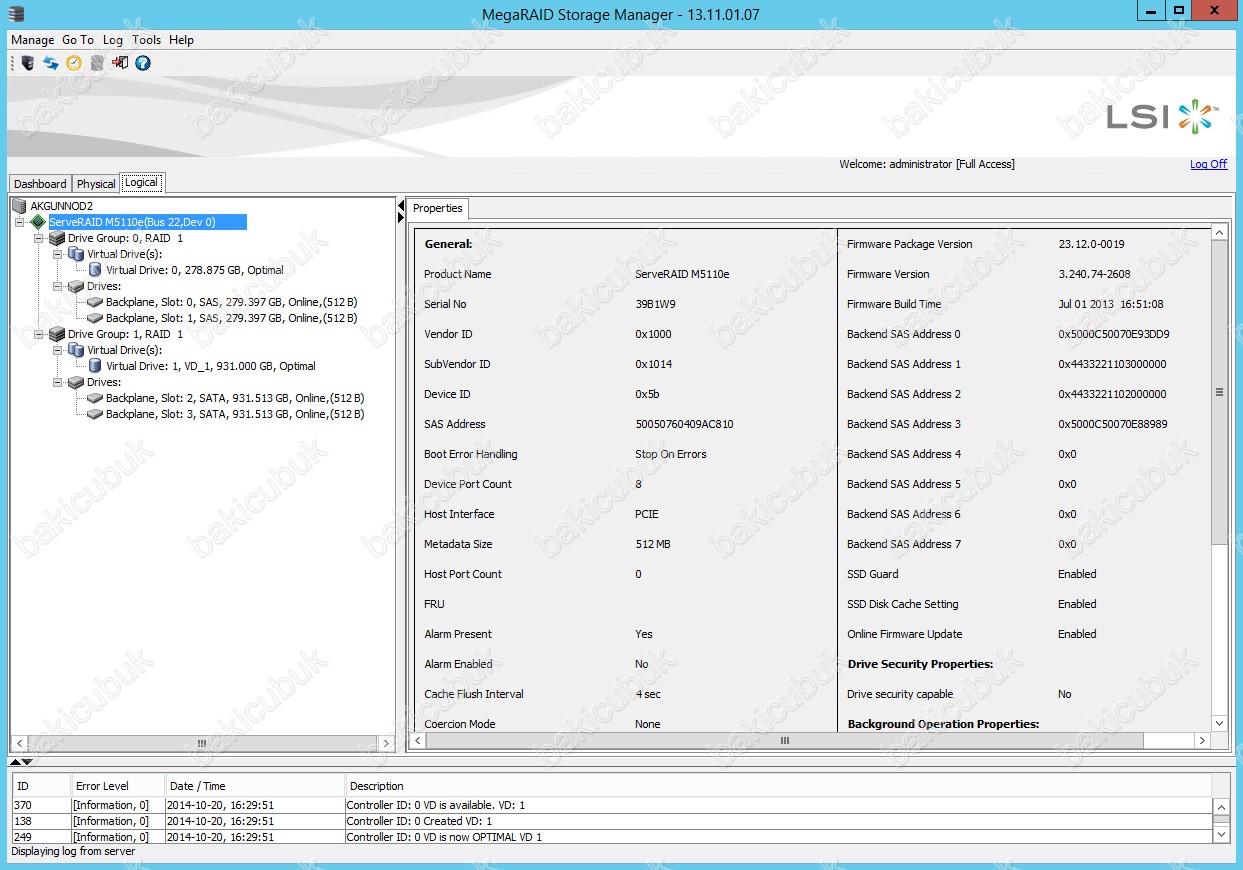Viewport: 1243px width, 870px height.
Task: Click the 'Stop On Errors' boot error value
Action: pos(670,454)
